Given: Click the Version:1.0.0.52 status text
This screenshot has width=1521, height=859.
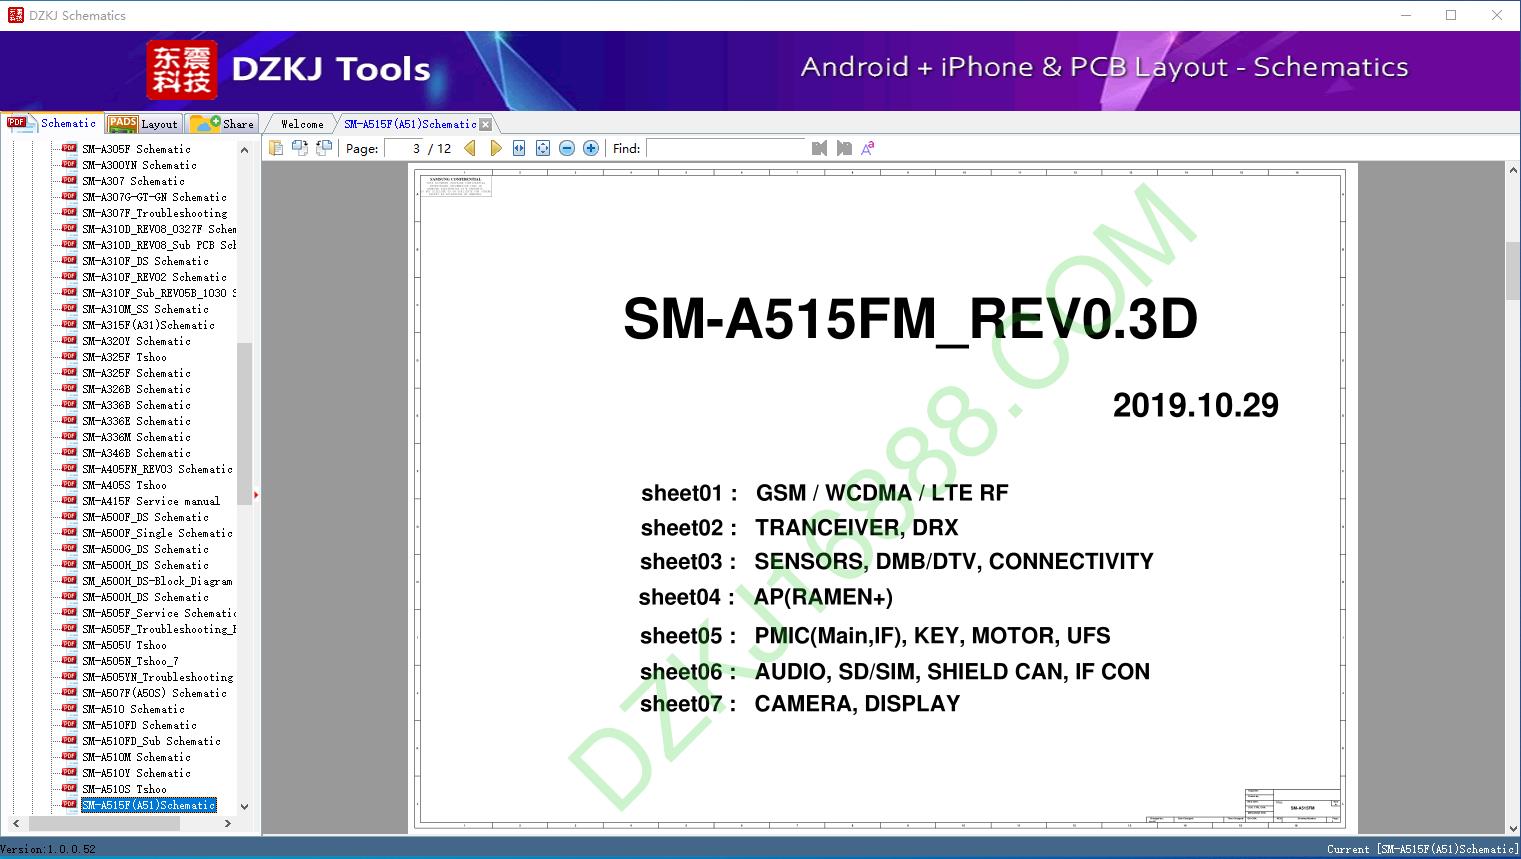Looking at the screenshot, I should point(48,850).
